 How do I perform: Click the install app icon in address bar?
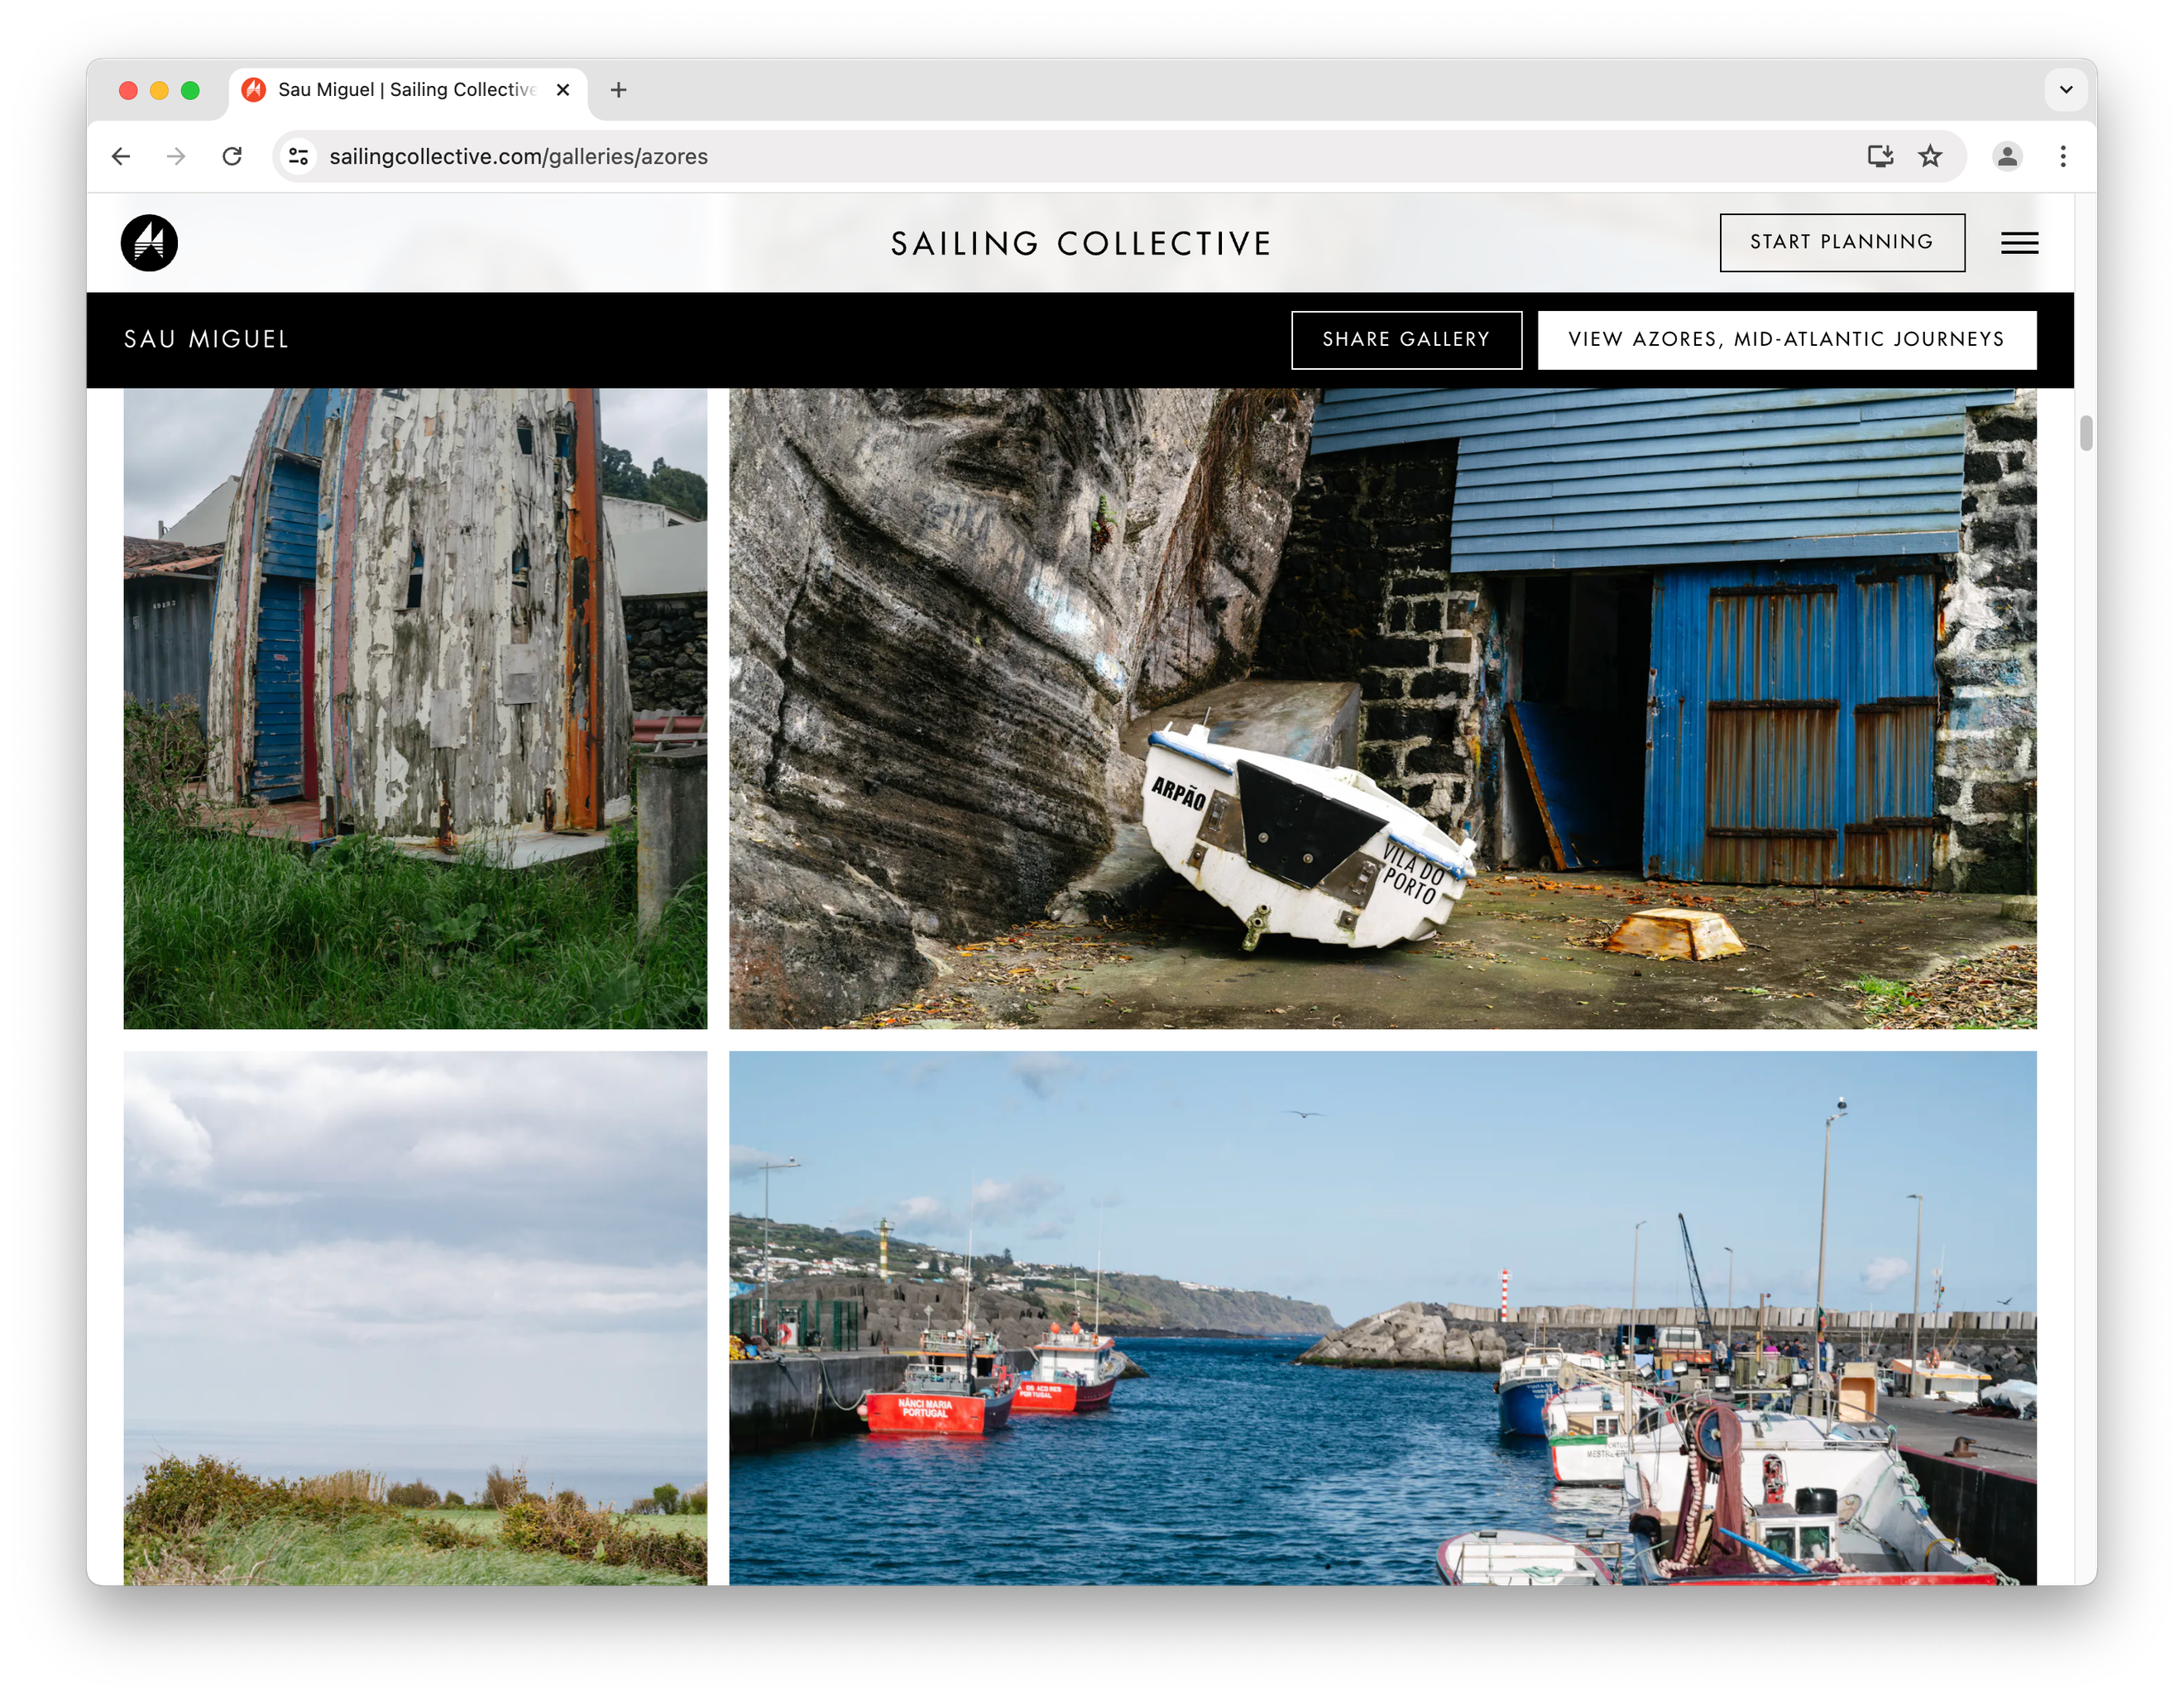pyautogui.click(x=1880, y=156)
